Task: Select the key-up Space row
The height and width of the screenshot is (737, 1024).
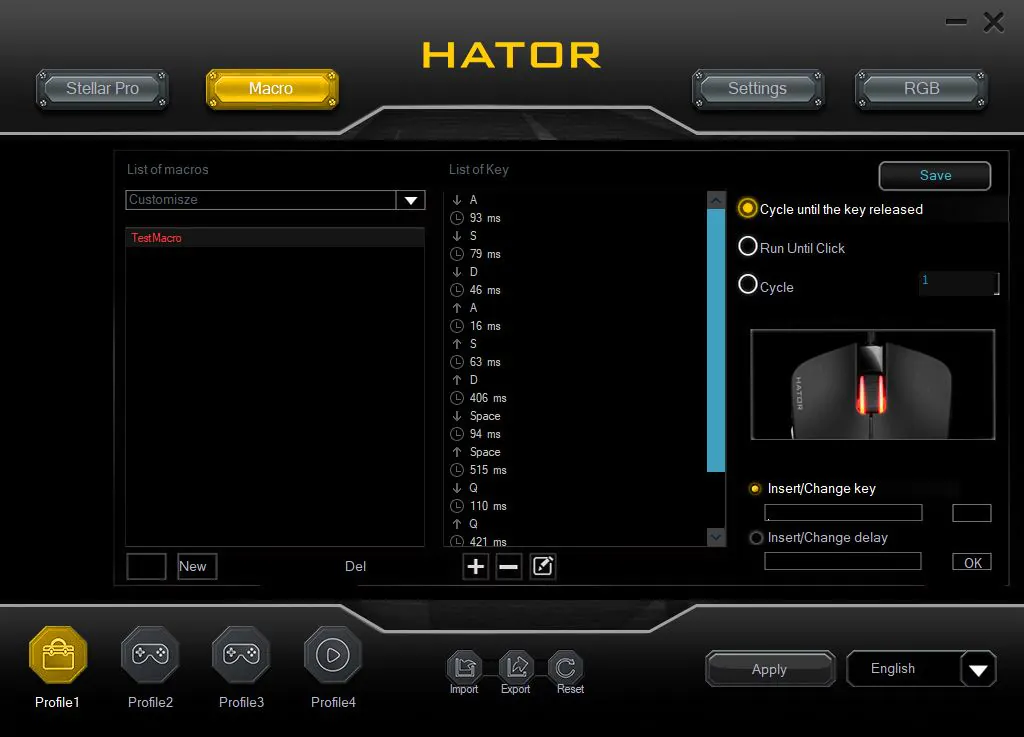Action: 577,452
